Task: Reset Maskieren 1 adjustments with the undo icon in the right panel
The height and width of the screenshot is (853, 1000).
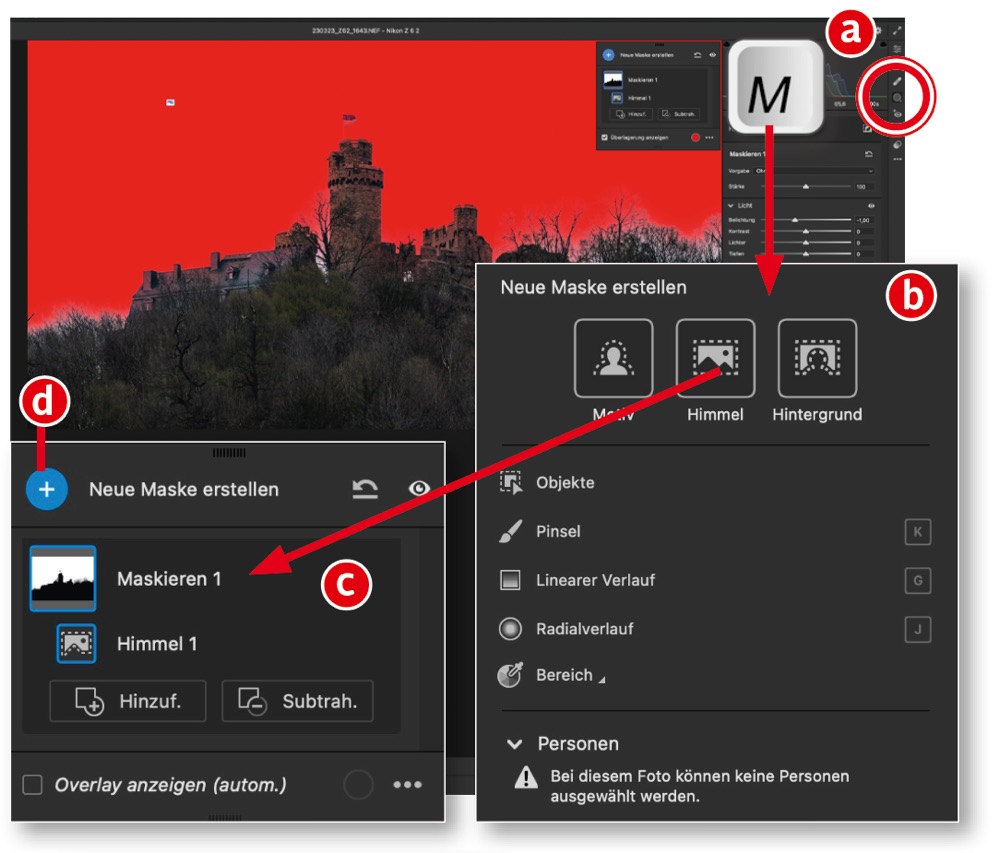Action: 868,154
